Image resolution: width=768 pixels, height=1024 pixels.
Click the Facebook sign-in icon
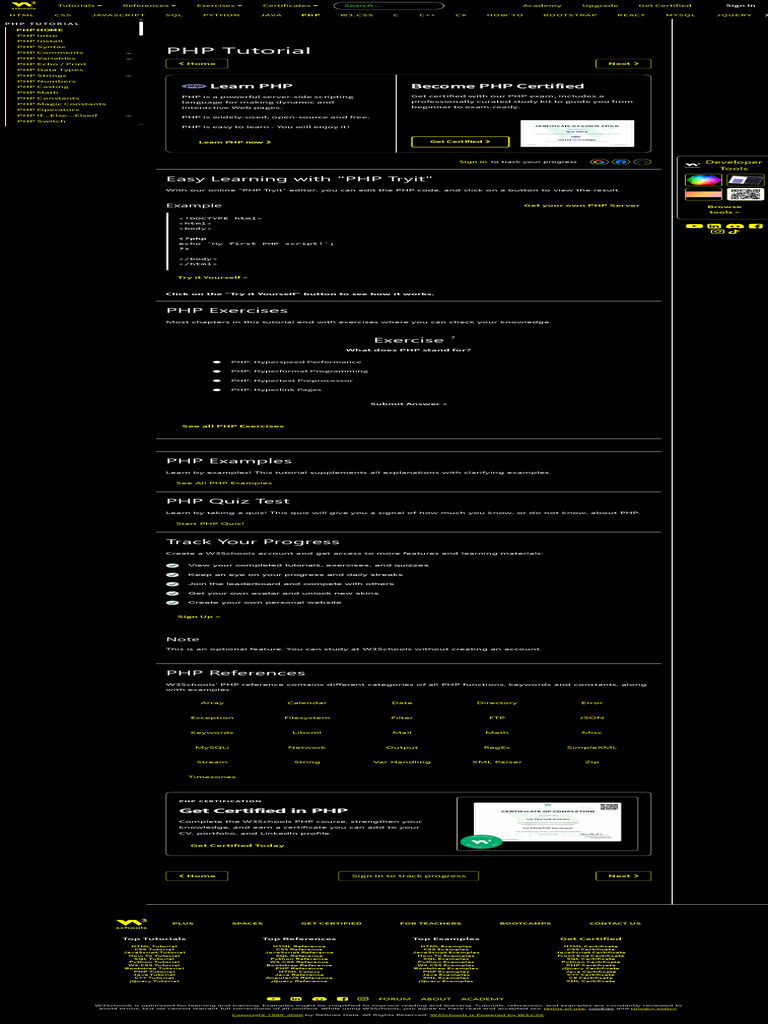point(621,162)
